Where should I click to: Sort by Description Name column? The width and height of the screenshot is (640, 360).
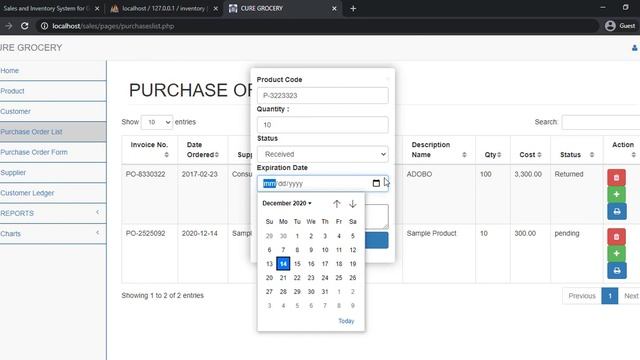tap(464, 155)
